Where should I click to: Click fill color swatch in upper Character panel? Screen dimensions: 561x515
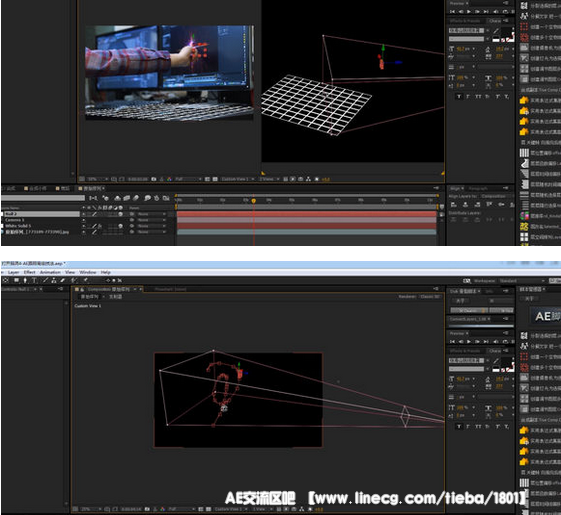tap(506, 32)
